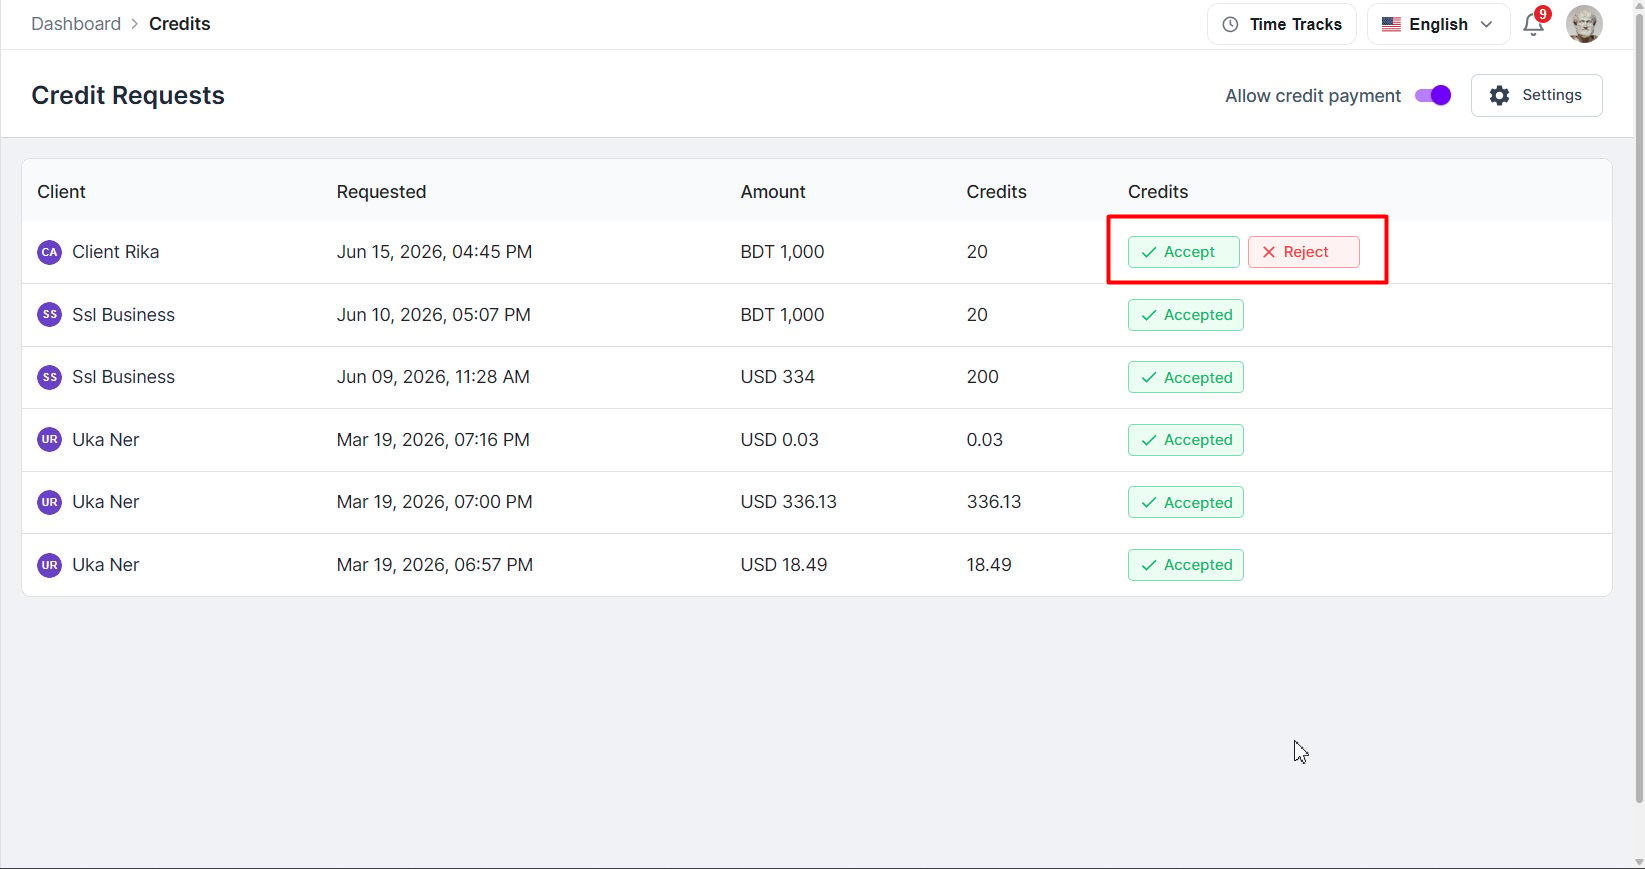Open the user profile avatar
1645x869 pixels.
click(1584, 24)
